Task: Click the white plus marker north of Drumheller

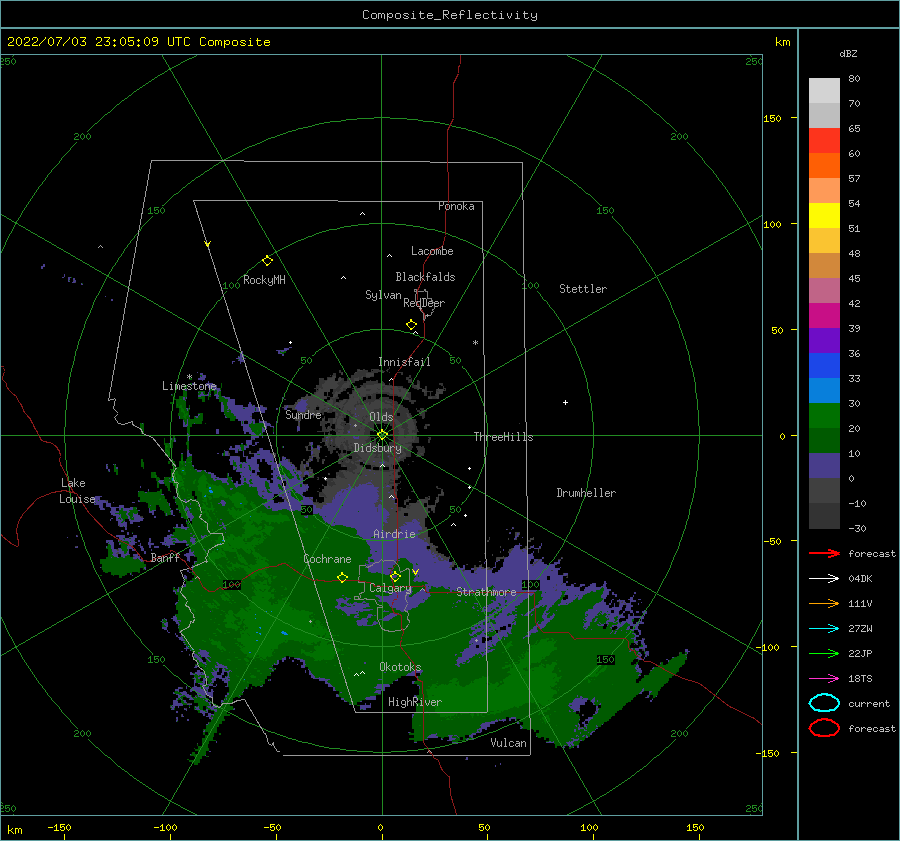Action: [x=565, y=402]
